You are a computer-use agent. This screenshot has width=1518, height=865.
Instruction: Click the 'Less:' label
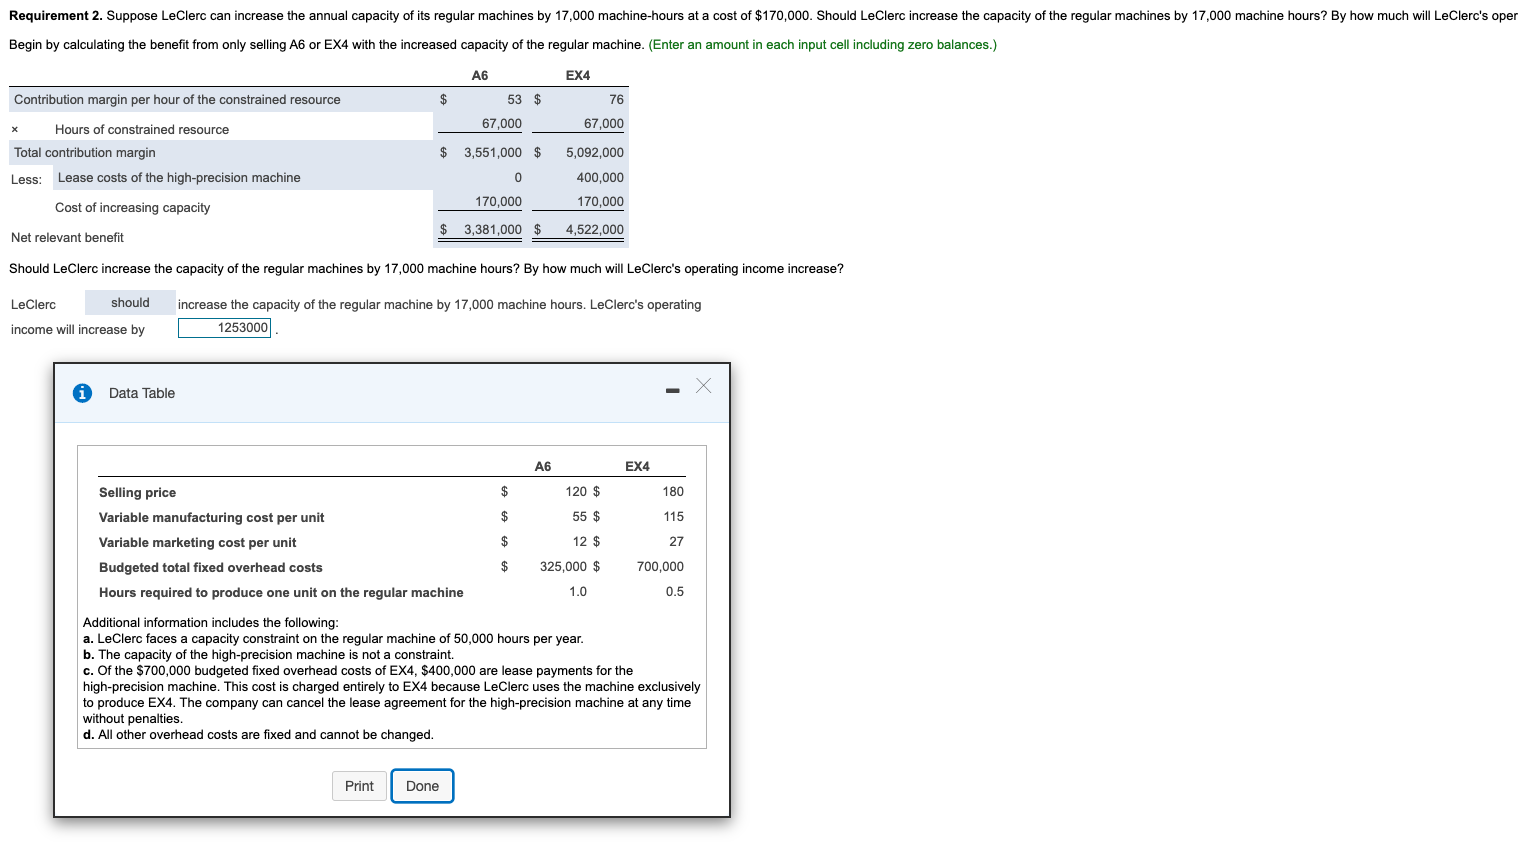[26, 180]
